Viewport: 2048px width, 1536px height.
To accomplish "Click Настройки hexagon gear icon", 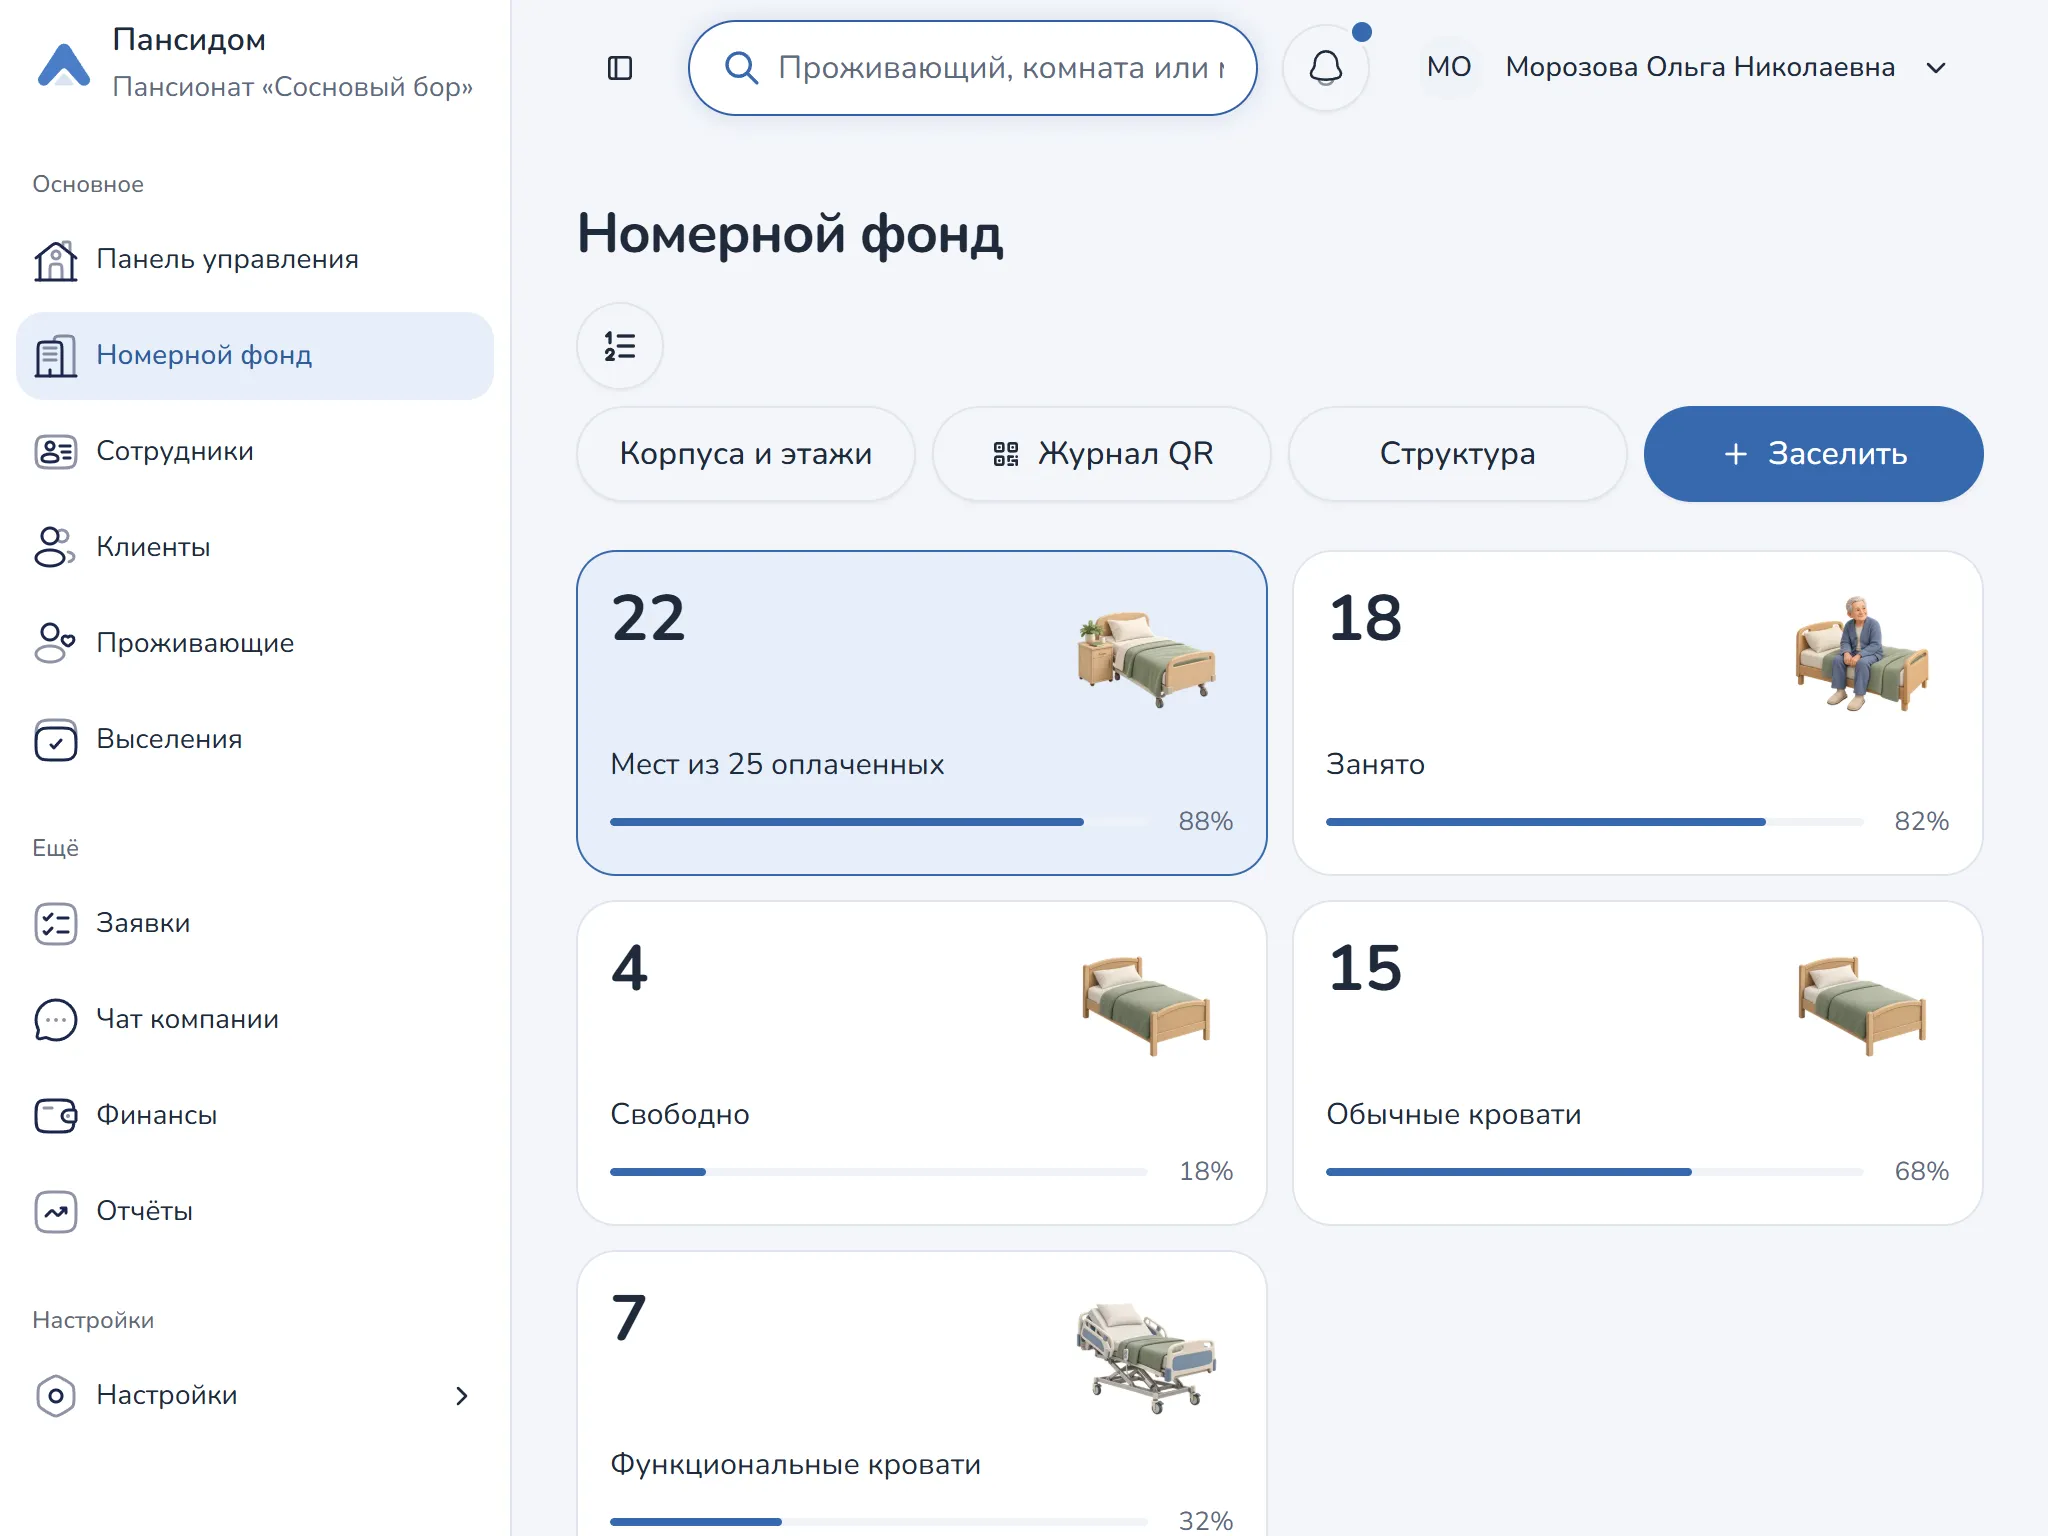I will point(56,1396).
